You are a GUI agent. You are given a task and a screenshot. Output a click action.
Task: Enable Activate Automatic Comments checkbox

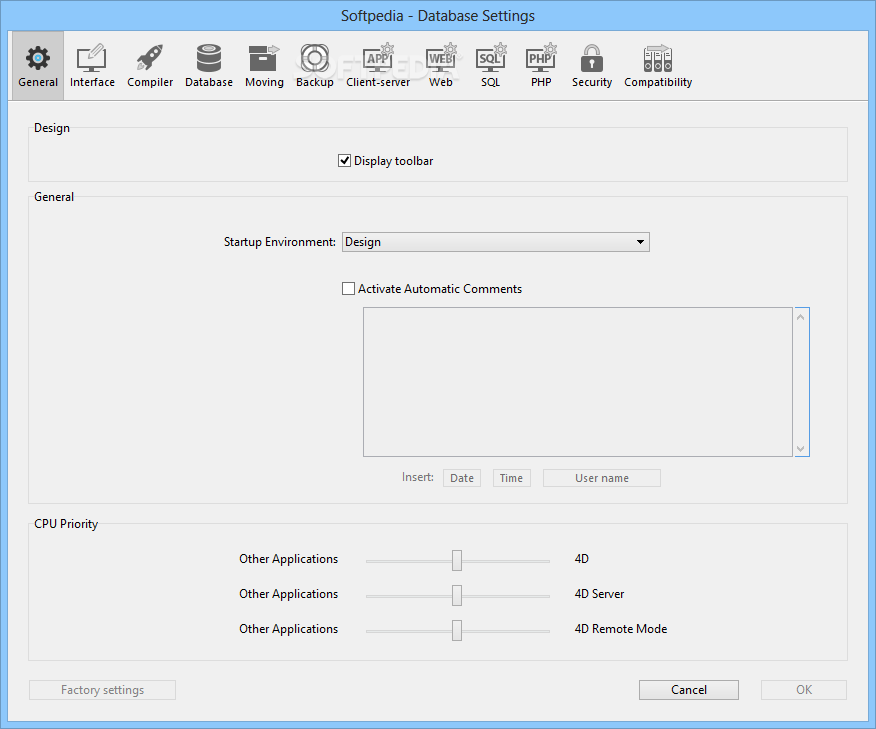click(x=348, y=289)
